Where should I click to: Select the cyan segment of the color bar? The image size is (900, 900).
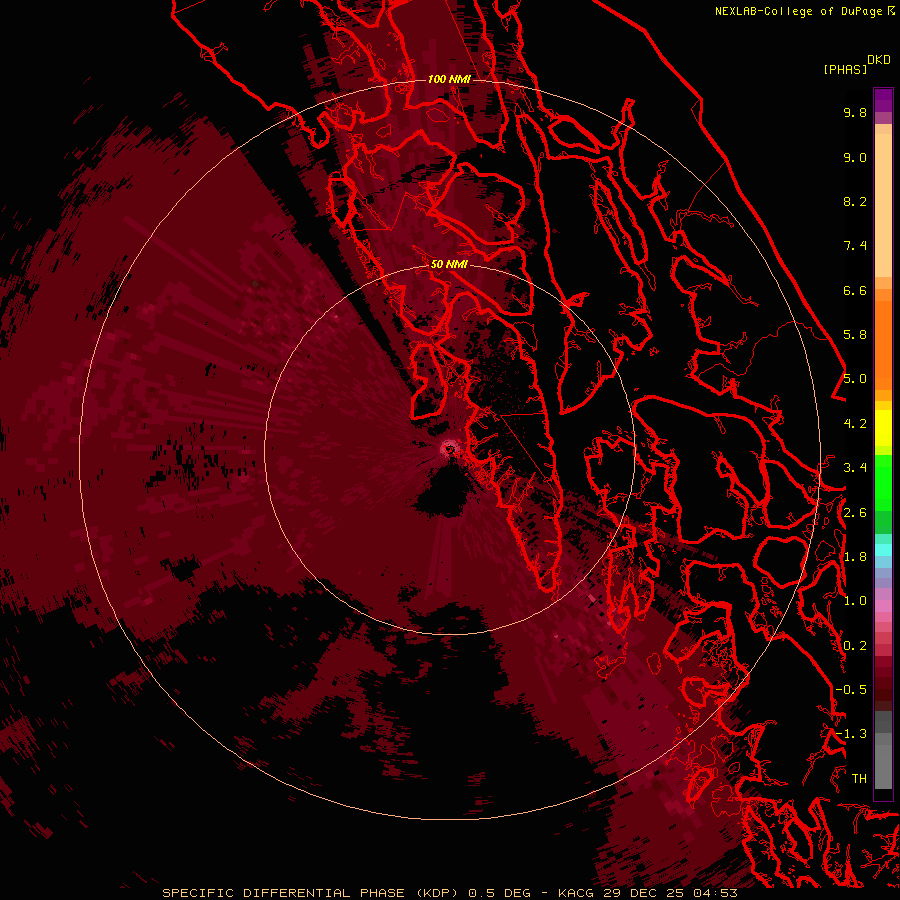point(883,550)
